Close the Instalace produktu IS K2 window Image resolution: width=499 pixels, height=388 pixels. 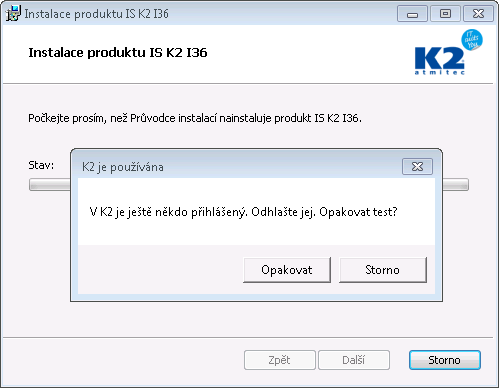[x=478, y=14]
